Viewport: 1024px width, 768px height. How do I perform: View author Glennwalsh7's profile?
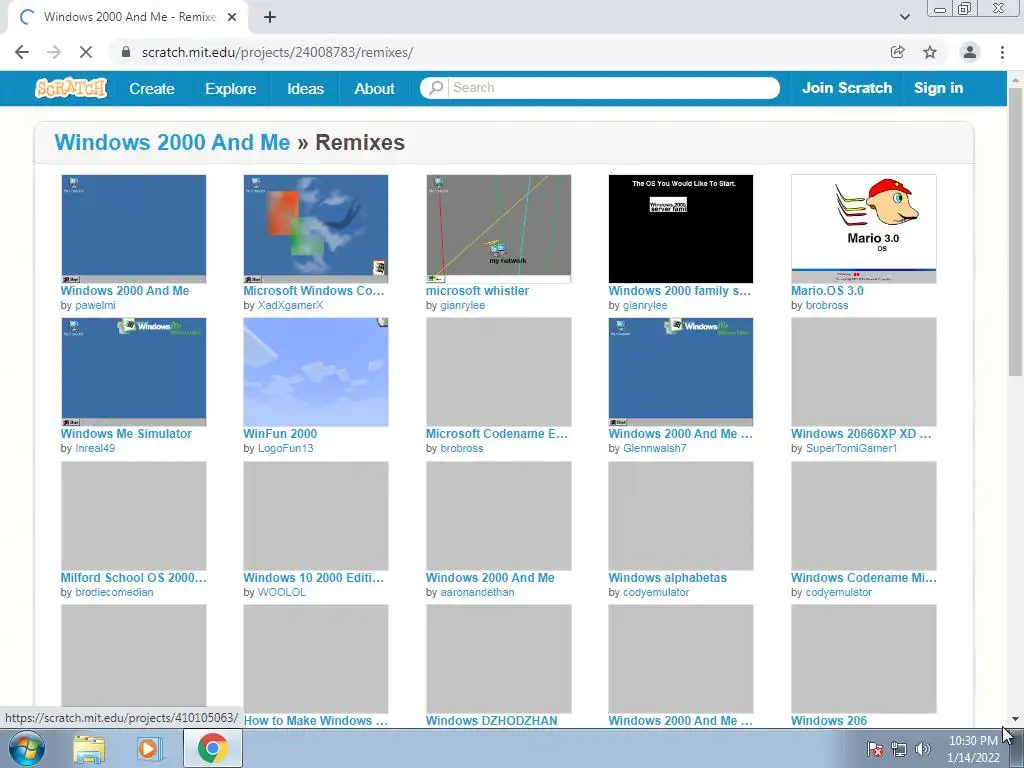(654, 448)
